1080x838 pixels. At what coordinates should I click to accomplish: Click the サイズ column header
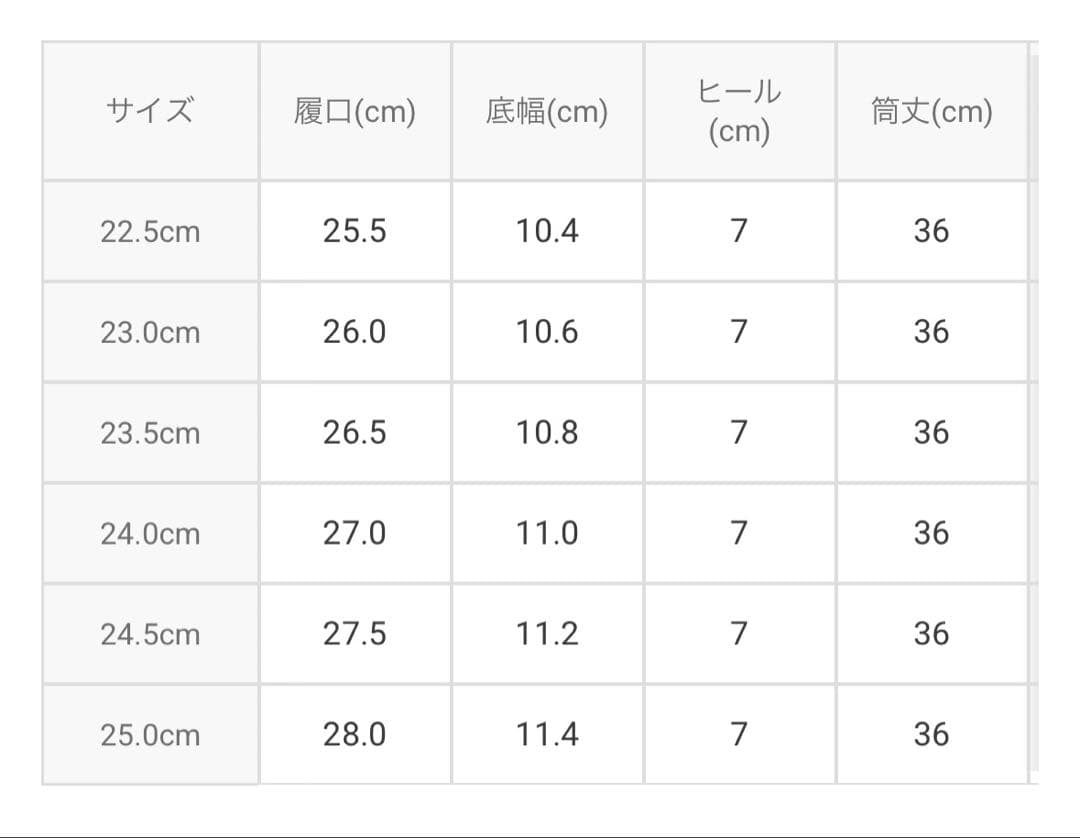[150, 111]
